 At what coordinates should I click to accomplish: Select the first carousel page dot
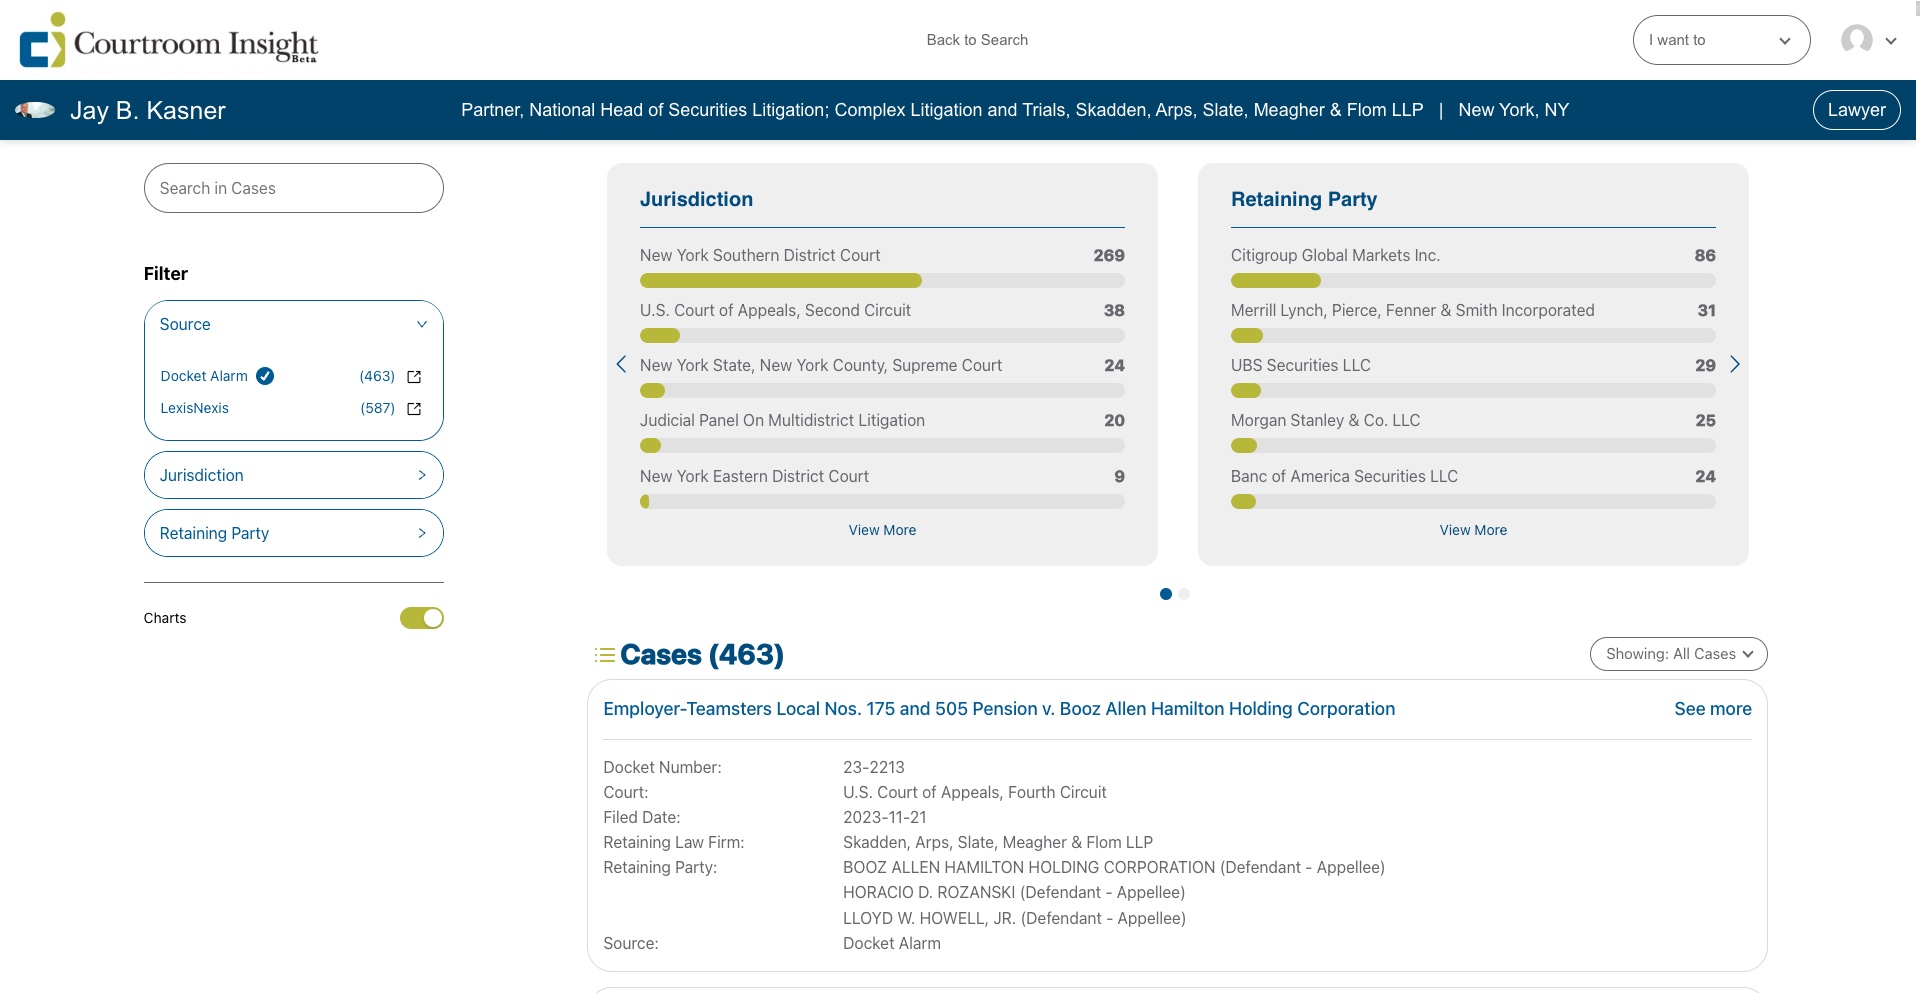point(1165,594)
